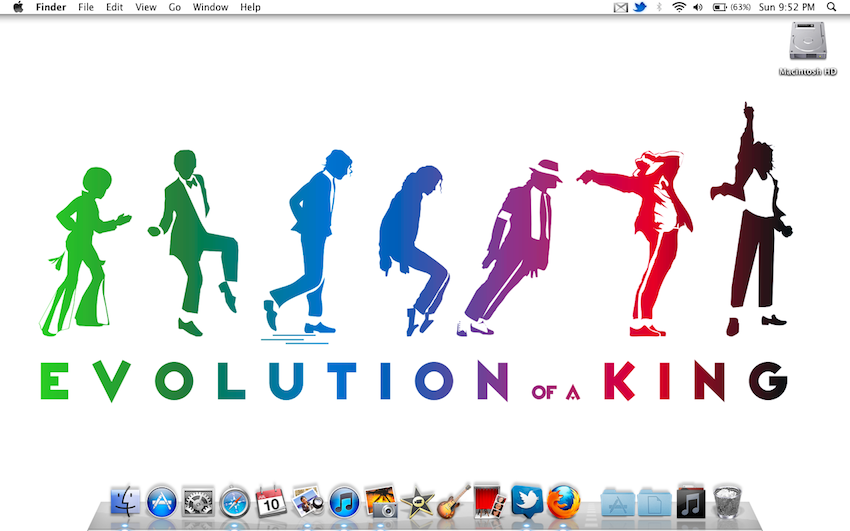Open the Window menu
The width and height of the screenshot is (850, 531).
(x=210, y=7)
